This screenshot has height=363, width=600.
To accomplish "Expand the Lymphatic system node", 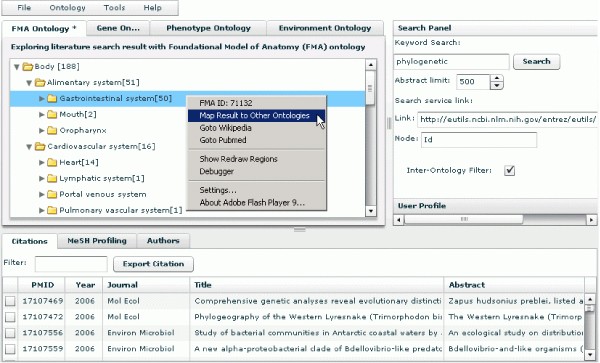I will 41,179.
